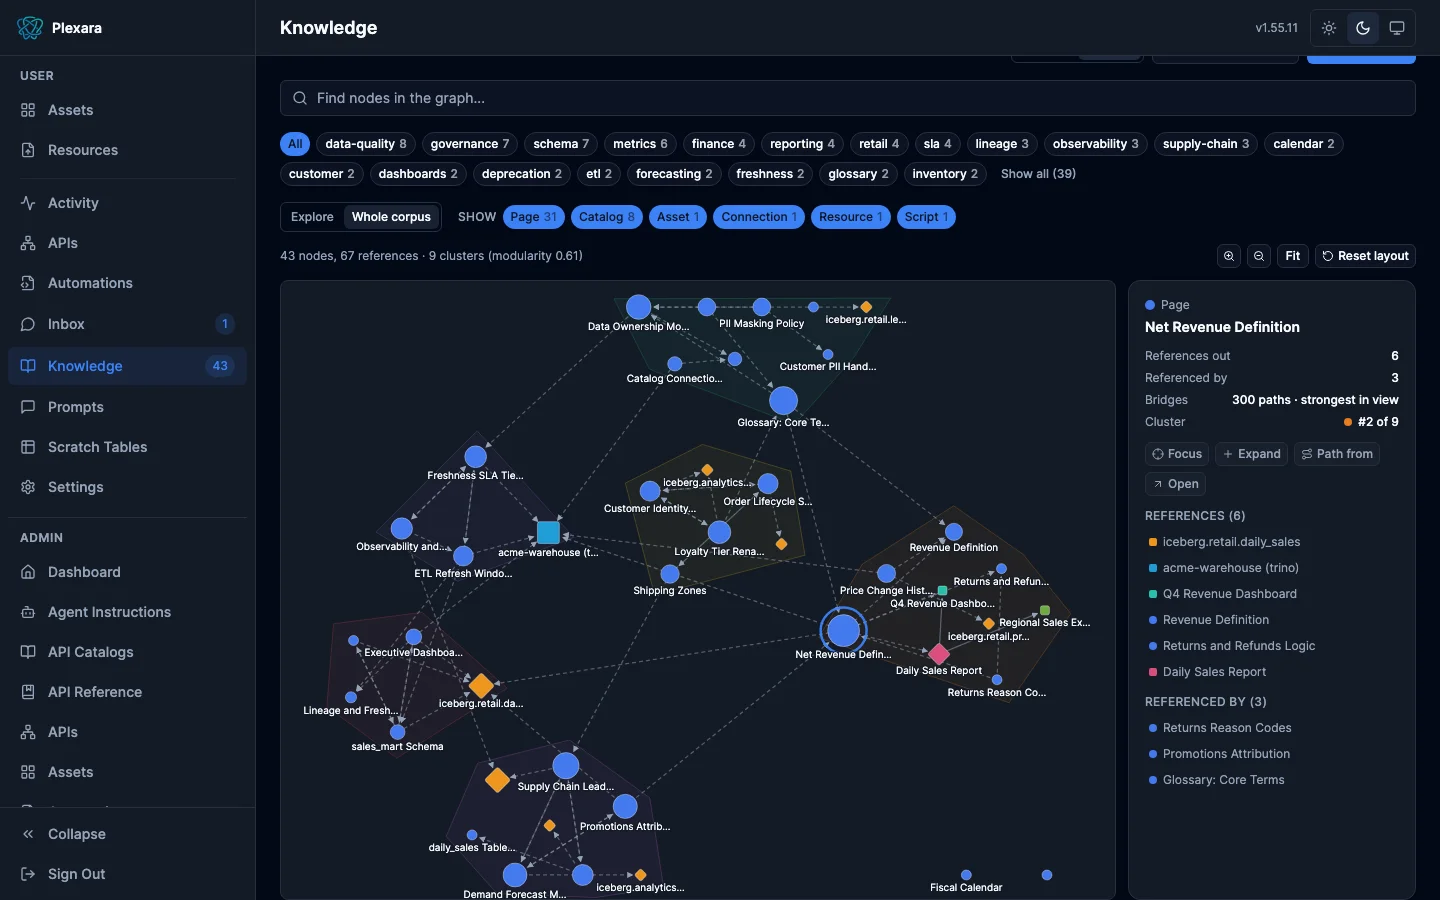Click the Open button in details panel

pos(1175,484)
